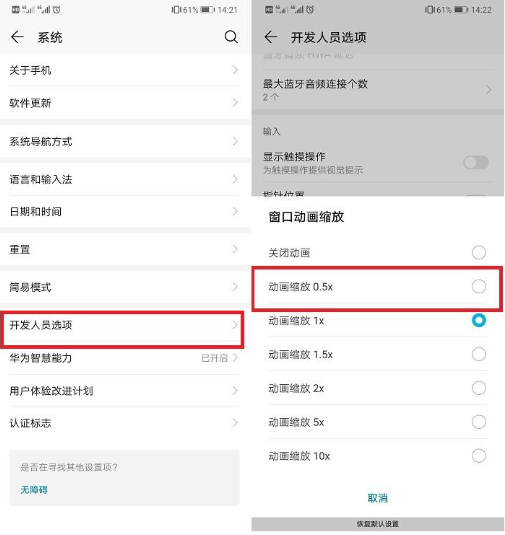
Task: Open 开发人员选项 menu entry
Action: pos(122,326)
